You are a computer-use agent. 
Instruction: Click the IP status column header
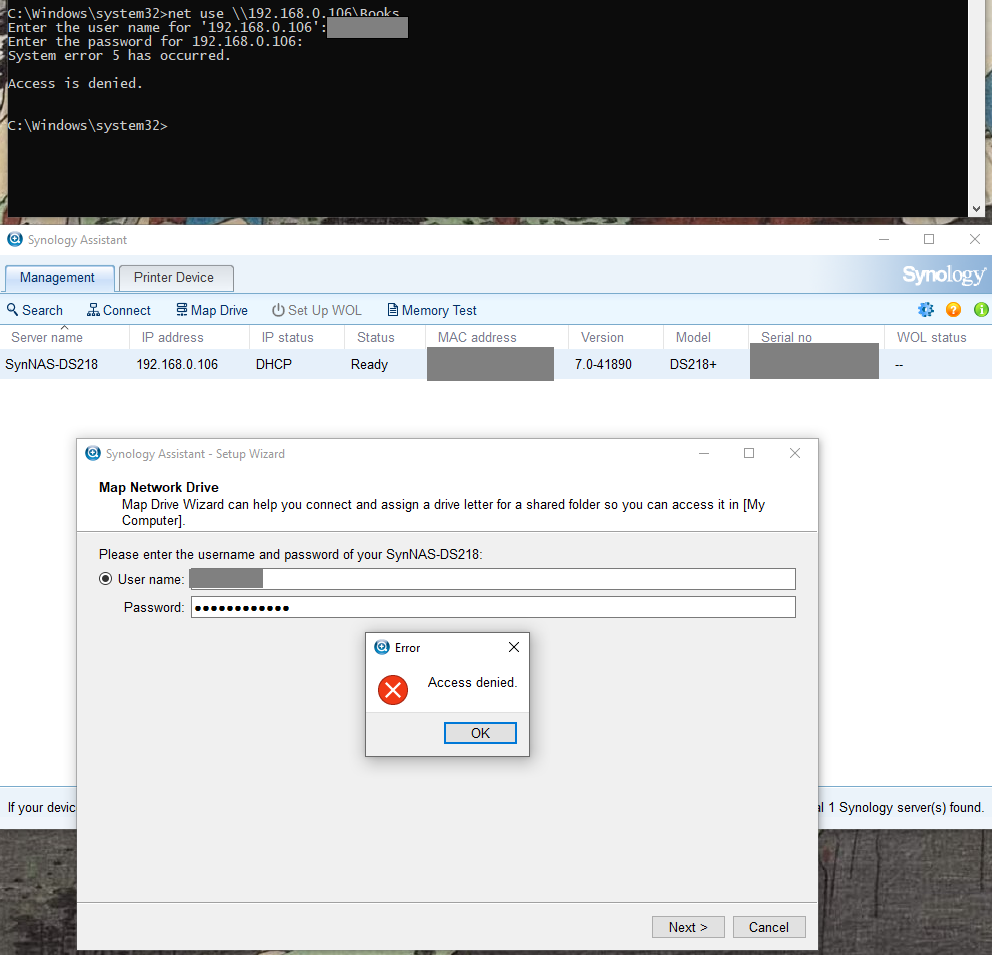[x=297, y=337]
